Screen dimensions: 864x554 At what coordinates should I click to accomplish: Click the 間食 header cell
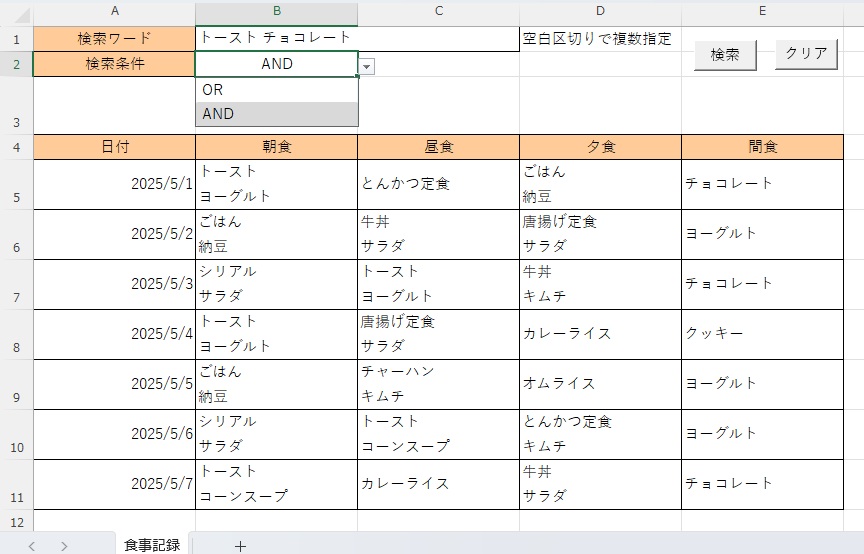click(x=763, y=147)
